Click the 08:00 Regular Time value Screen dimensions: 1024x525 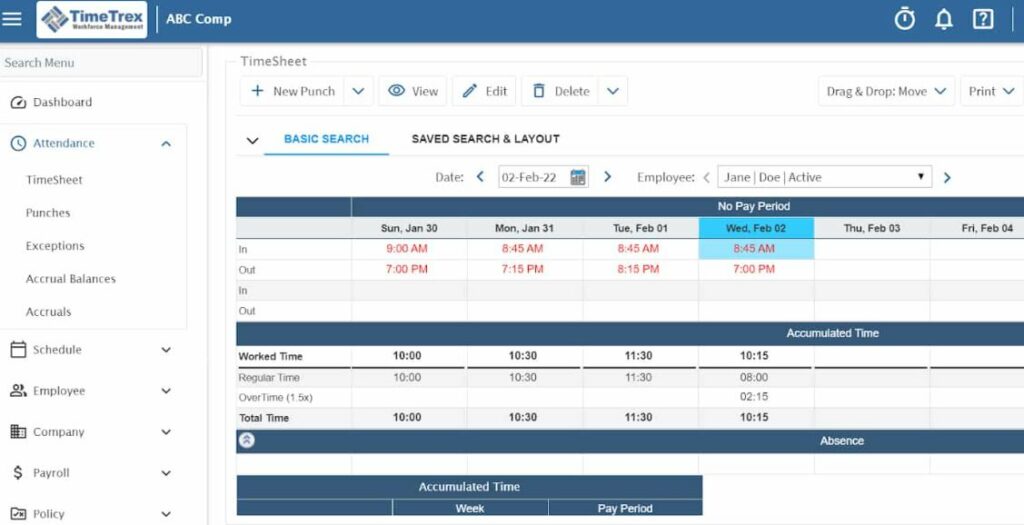pyautogui.click(x=754, y=377)
